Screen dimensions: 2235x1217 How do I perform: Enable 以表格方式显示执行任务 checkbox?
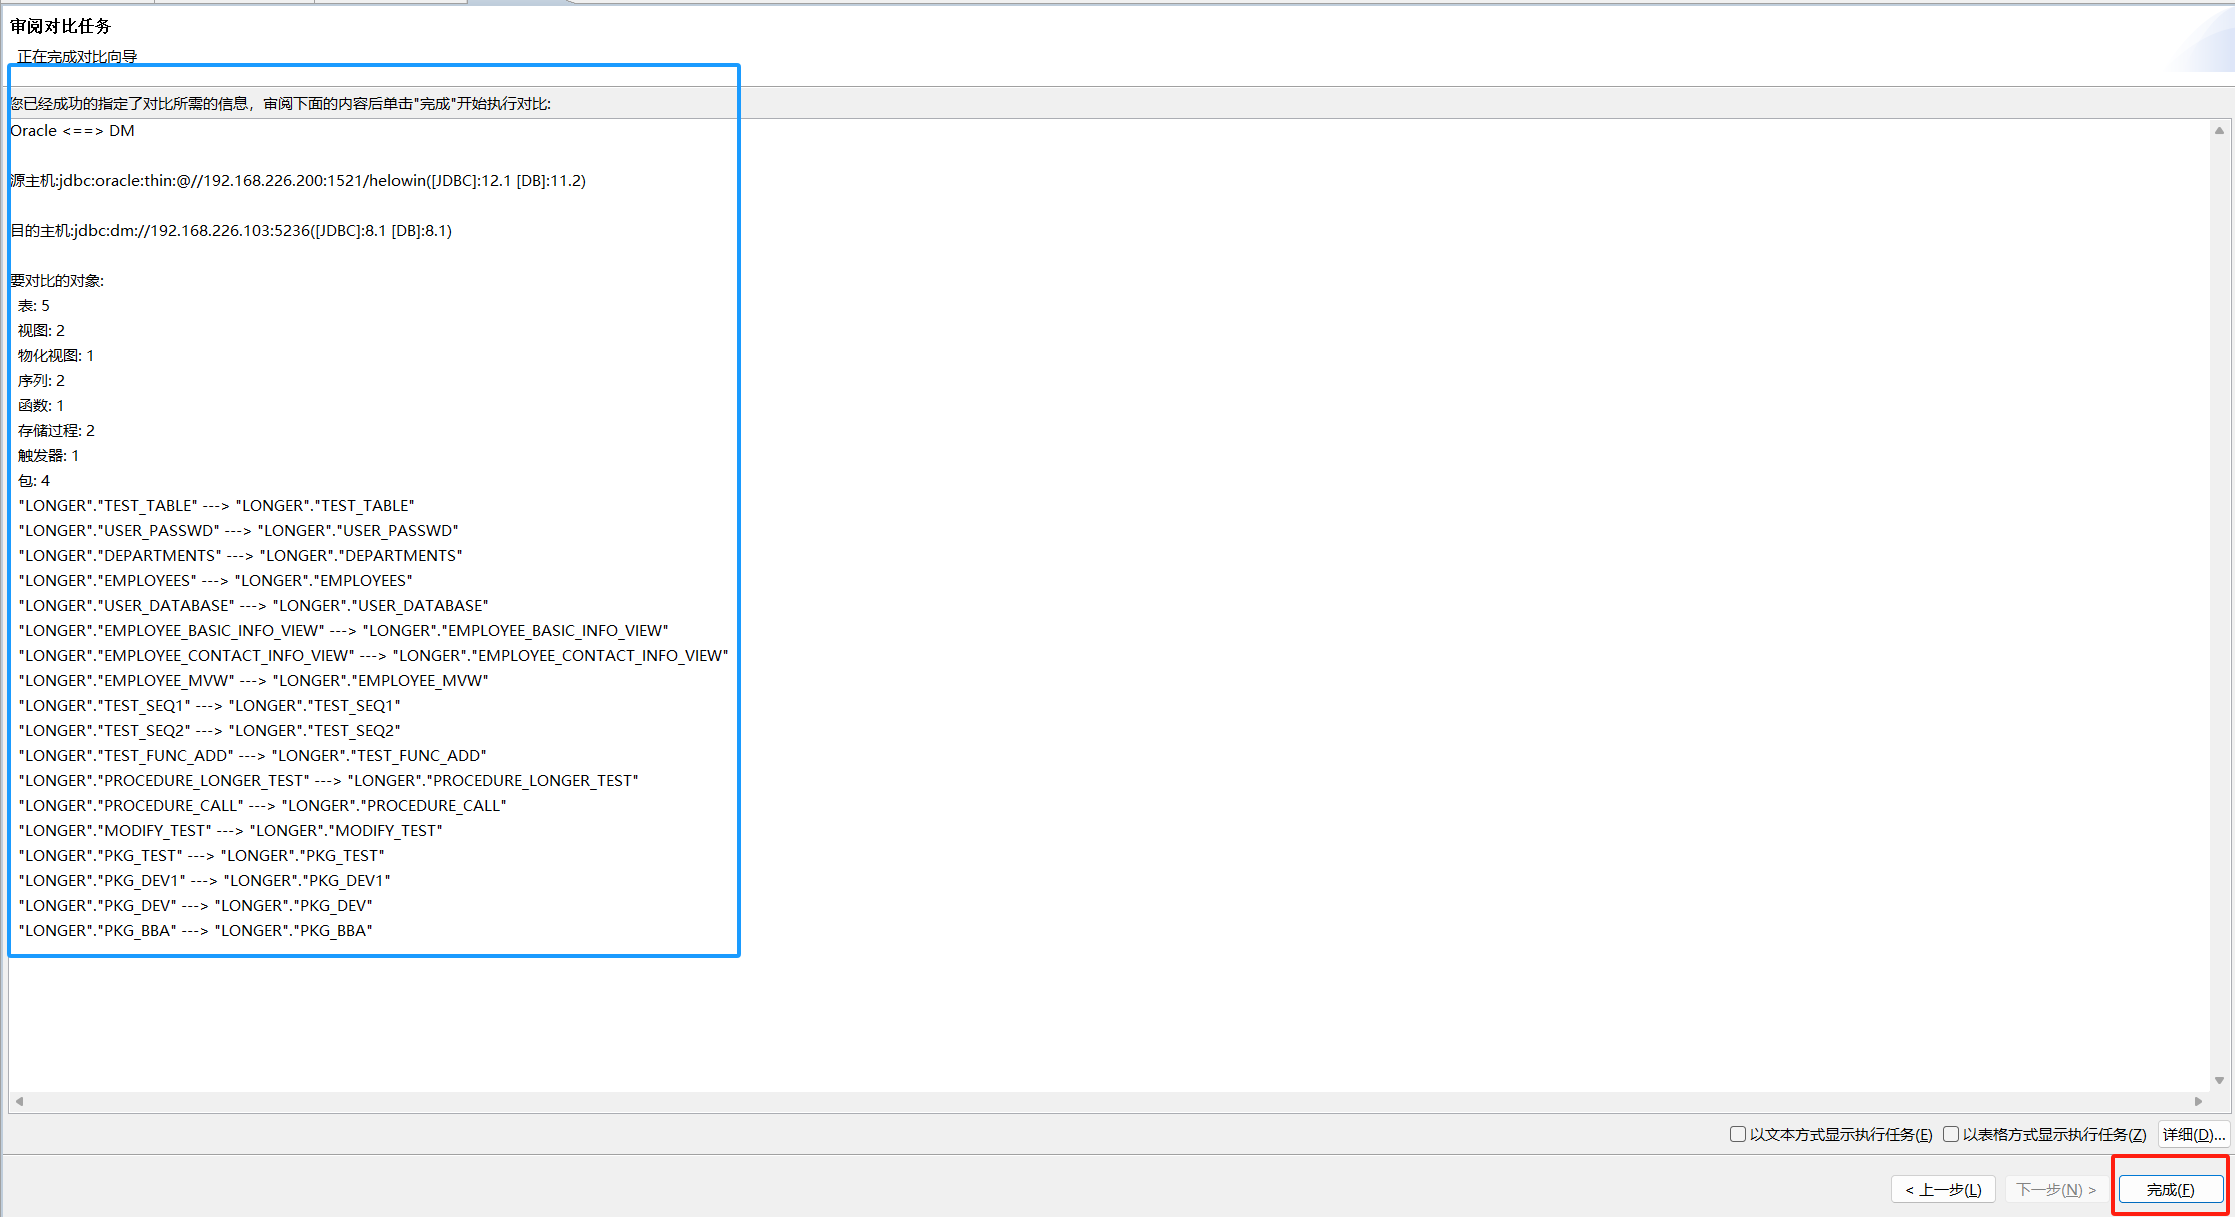coord(1951,1134)
